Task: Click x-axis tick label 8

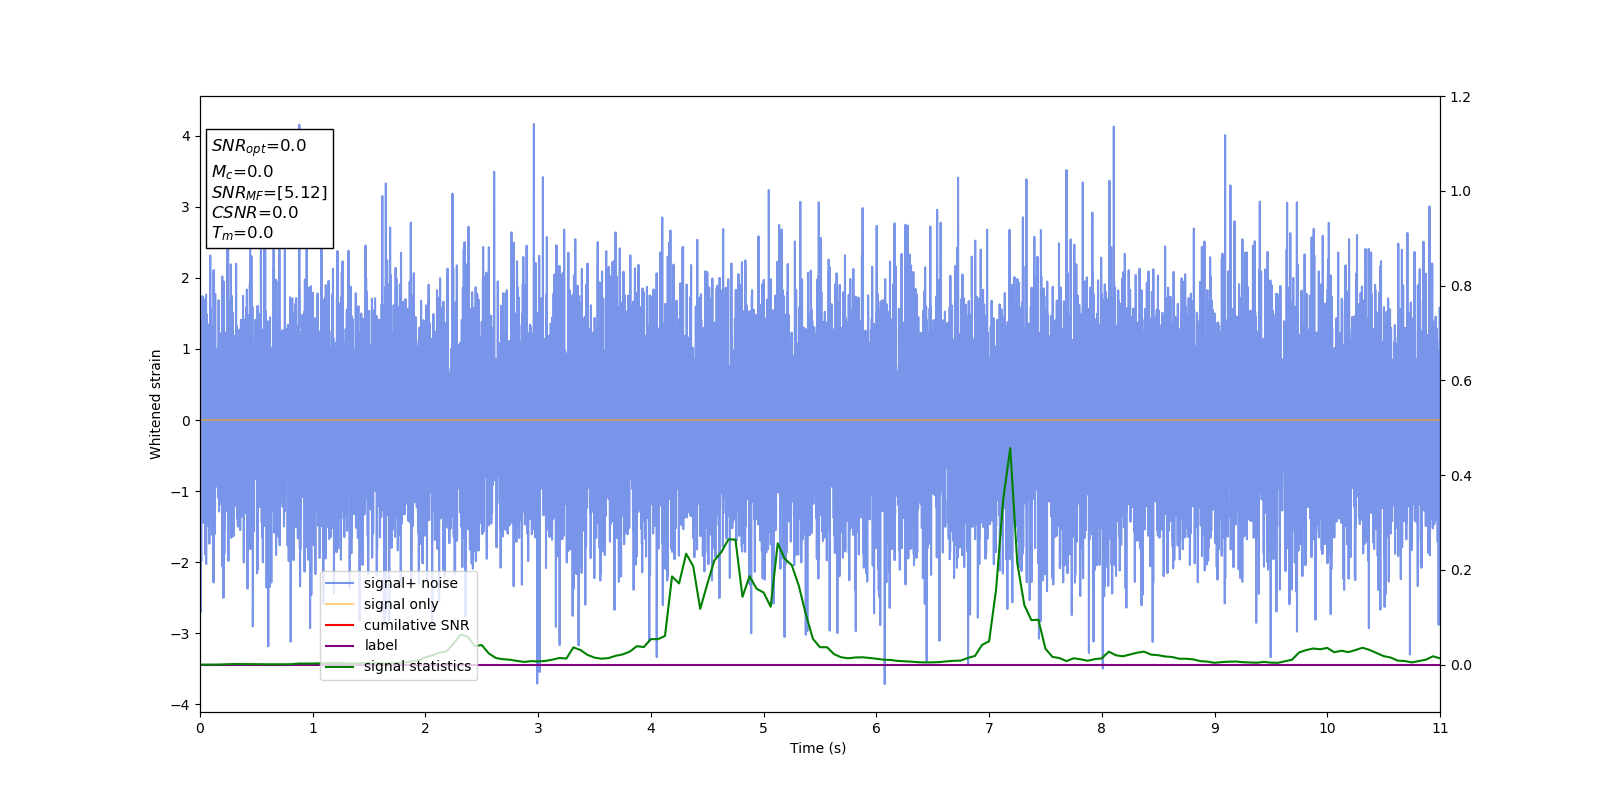Action: pos(1102,728)
